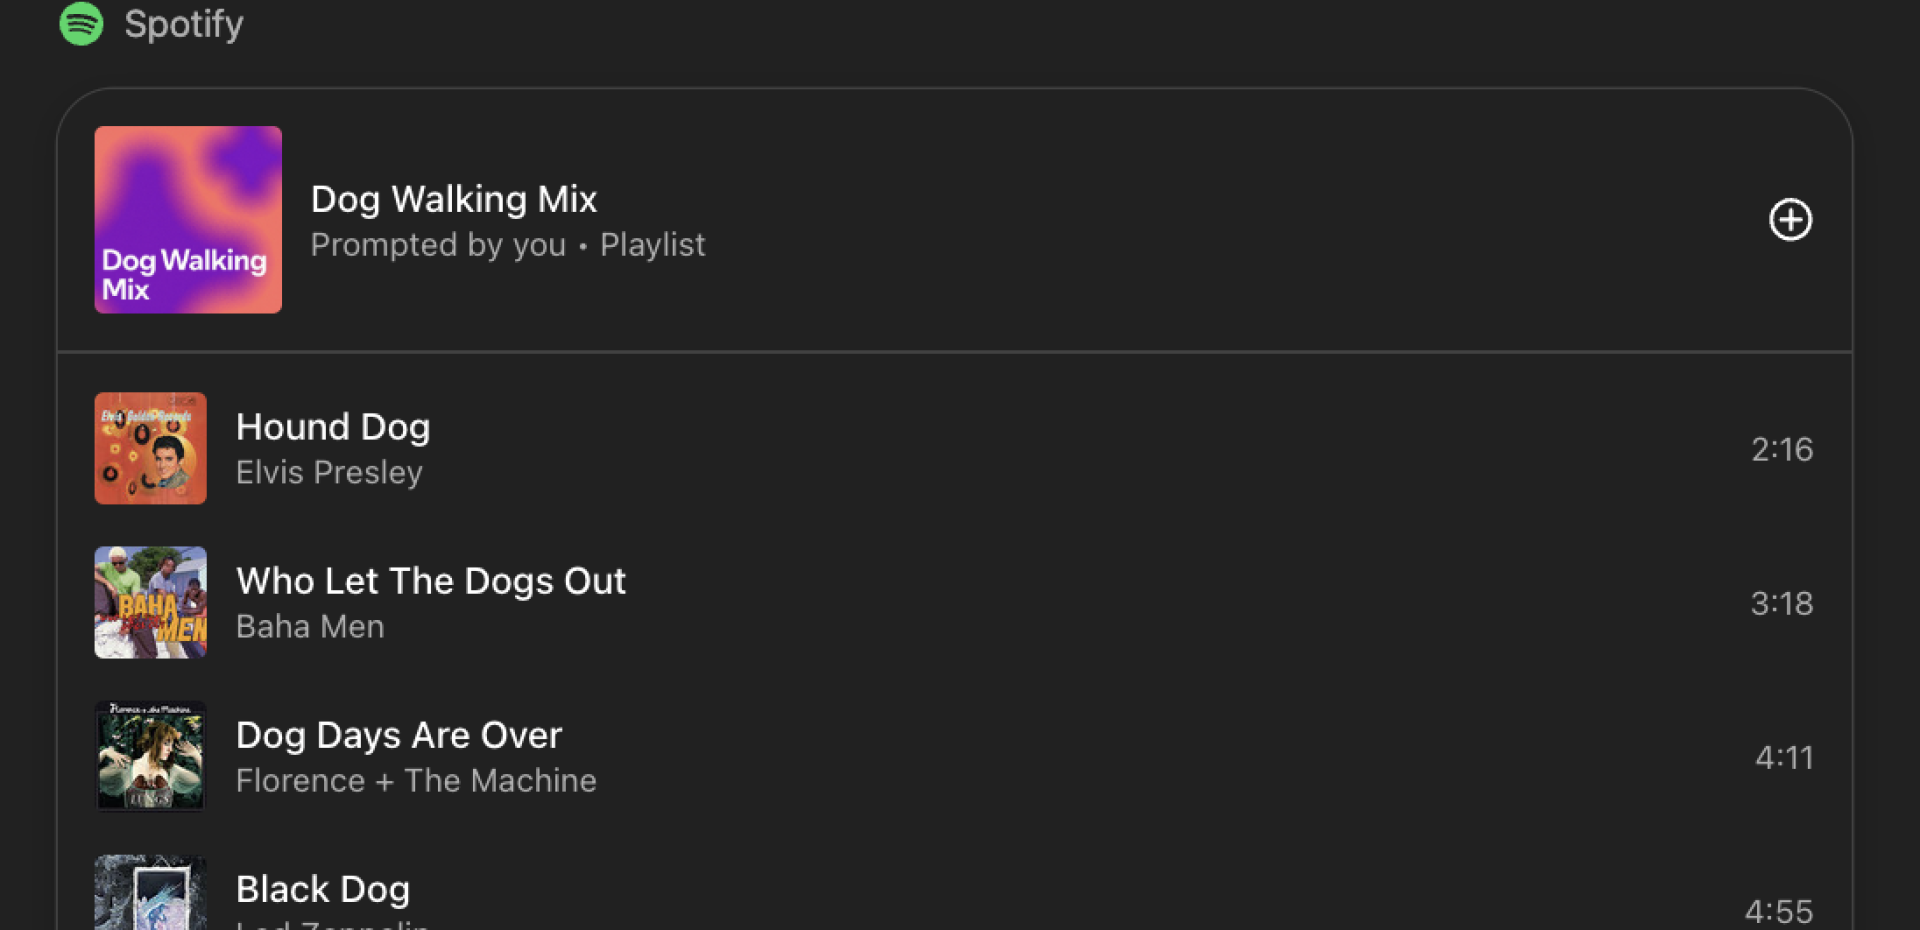Select the Black Dog track title
1920x930 pixels.
click(x=323, y=889)
